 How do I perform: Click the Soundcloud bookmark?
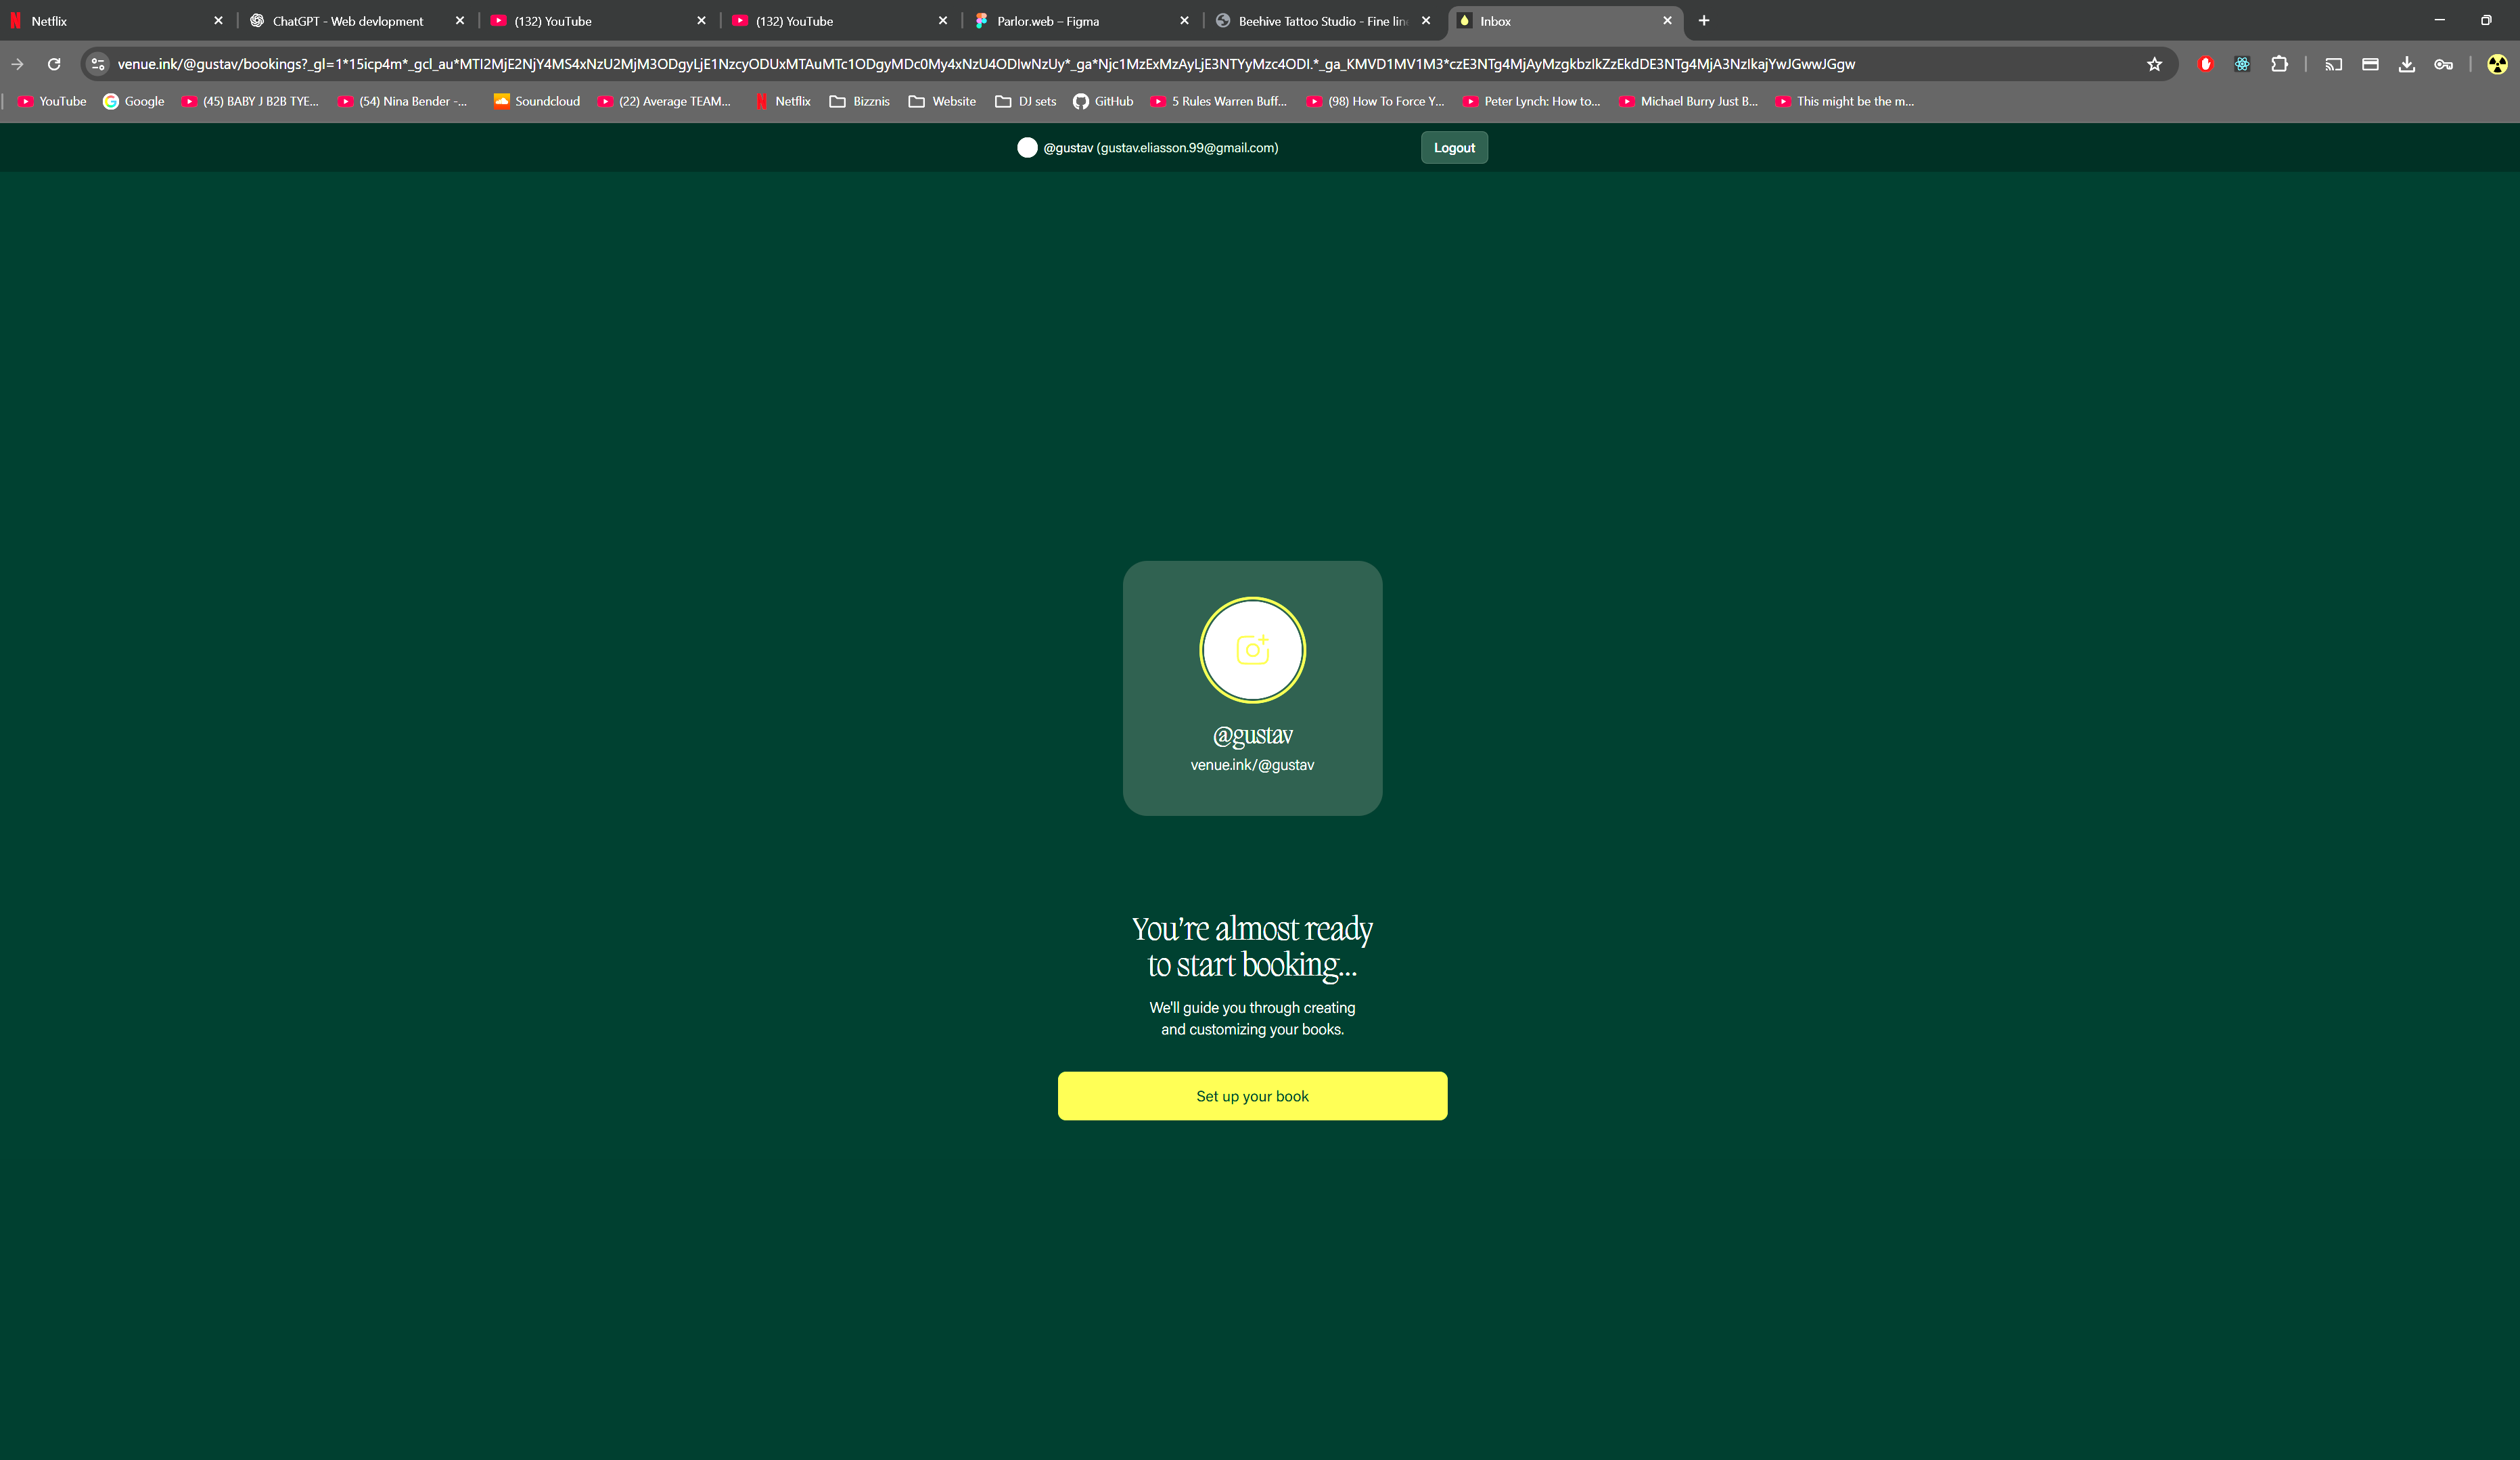pos(537,101)
